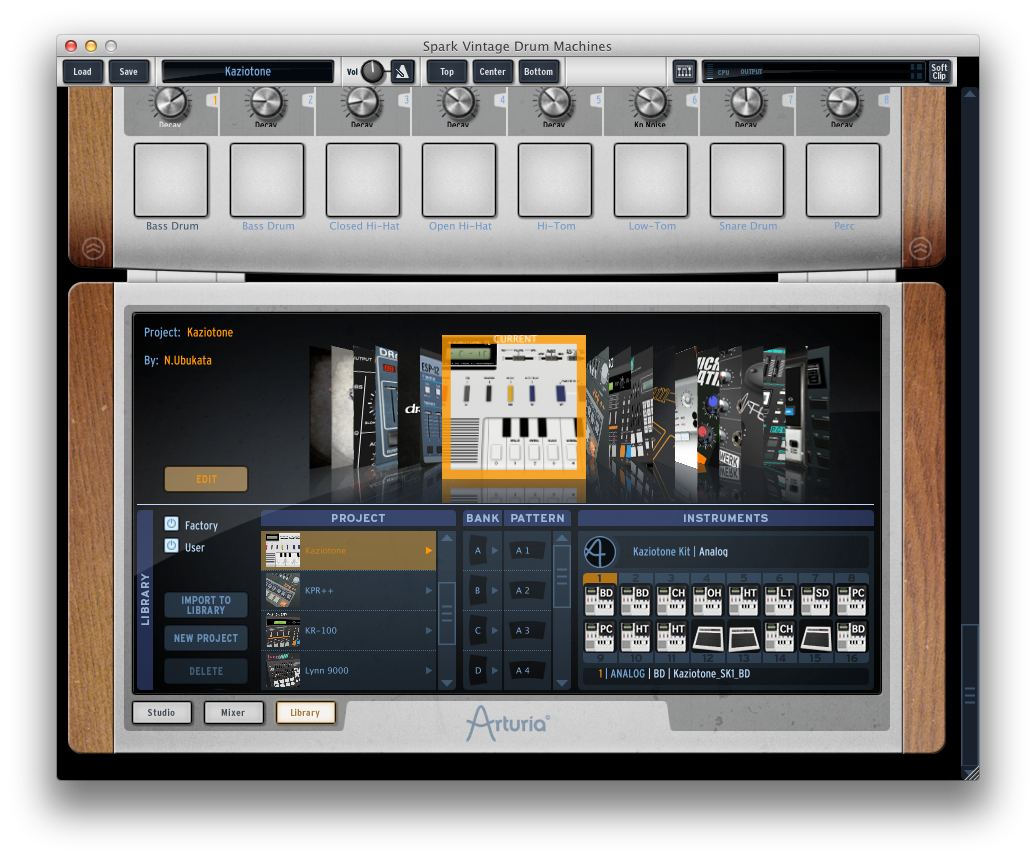Select instrument slot 4 OH
The height and width of the screenshot is (859, 1036).
[x=708, y=600]
